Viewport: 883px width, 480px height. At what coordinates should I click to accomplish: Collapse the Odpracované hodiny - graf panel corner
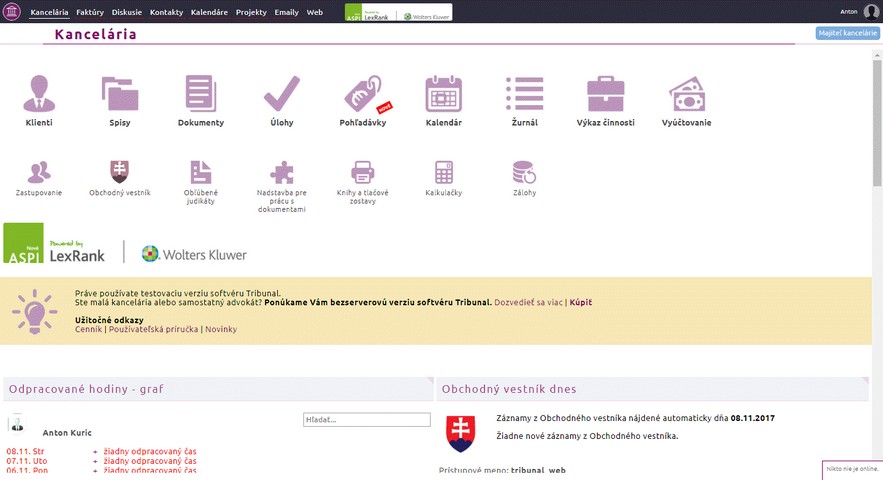(430, 381)
